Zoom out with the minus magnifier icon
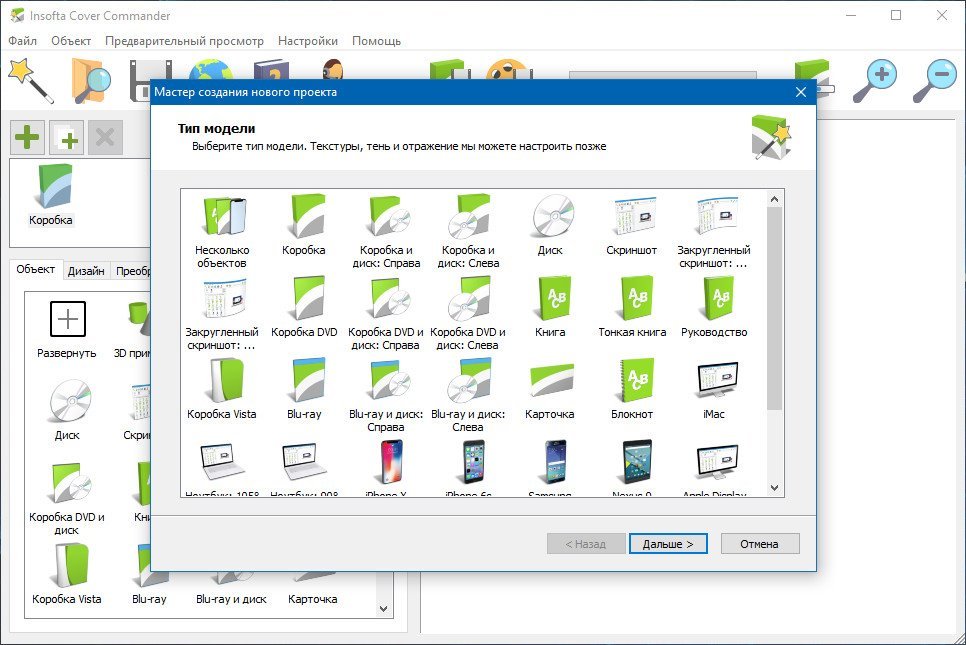Viewport: 966px width, 645px height. click(934, 81)
